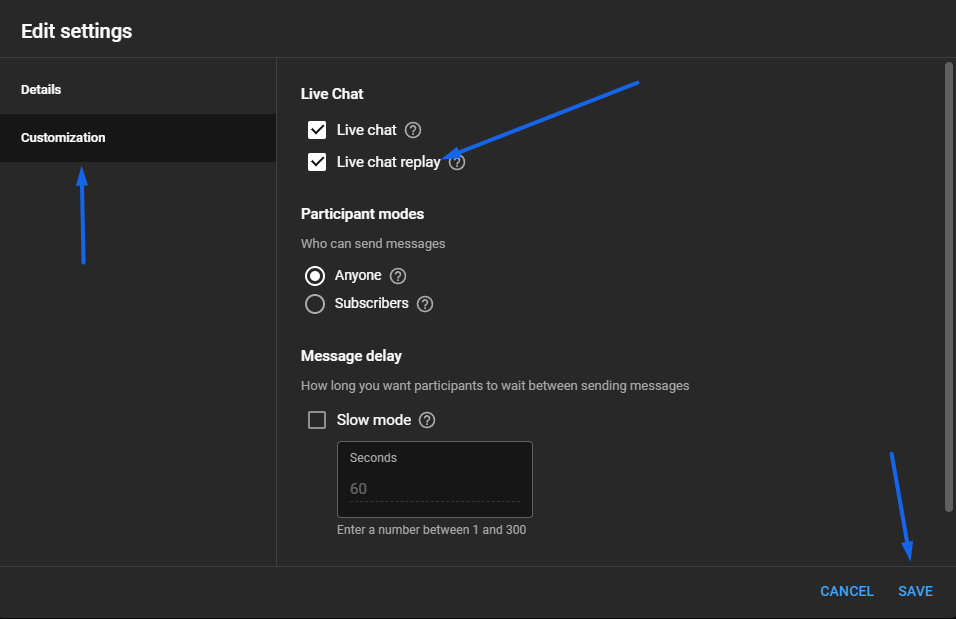Open help icon next to Live chat
The height and width of the screenshot is (619, 956).
coord(413,130)
